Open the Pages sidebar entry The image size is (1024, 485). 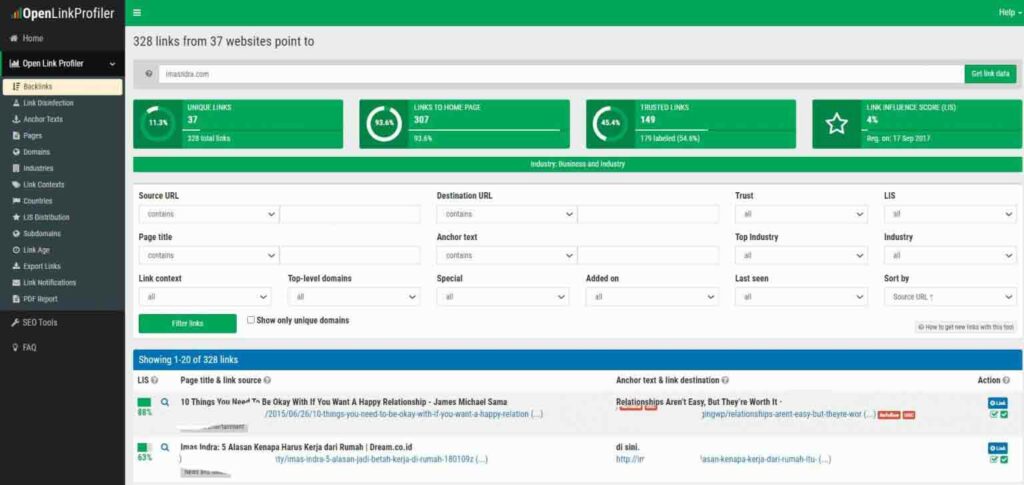tap(33, 136)
